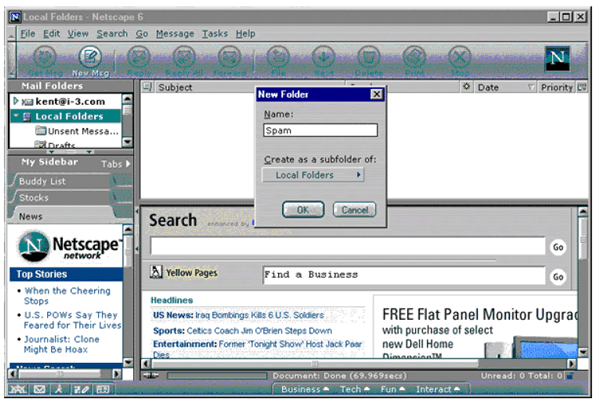The width and height of the screenshot is (600, 410).
Task: Expand the Interact menu in taskbar
Action: coord(438,389)
